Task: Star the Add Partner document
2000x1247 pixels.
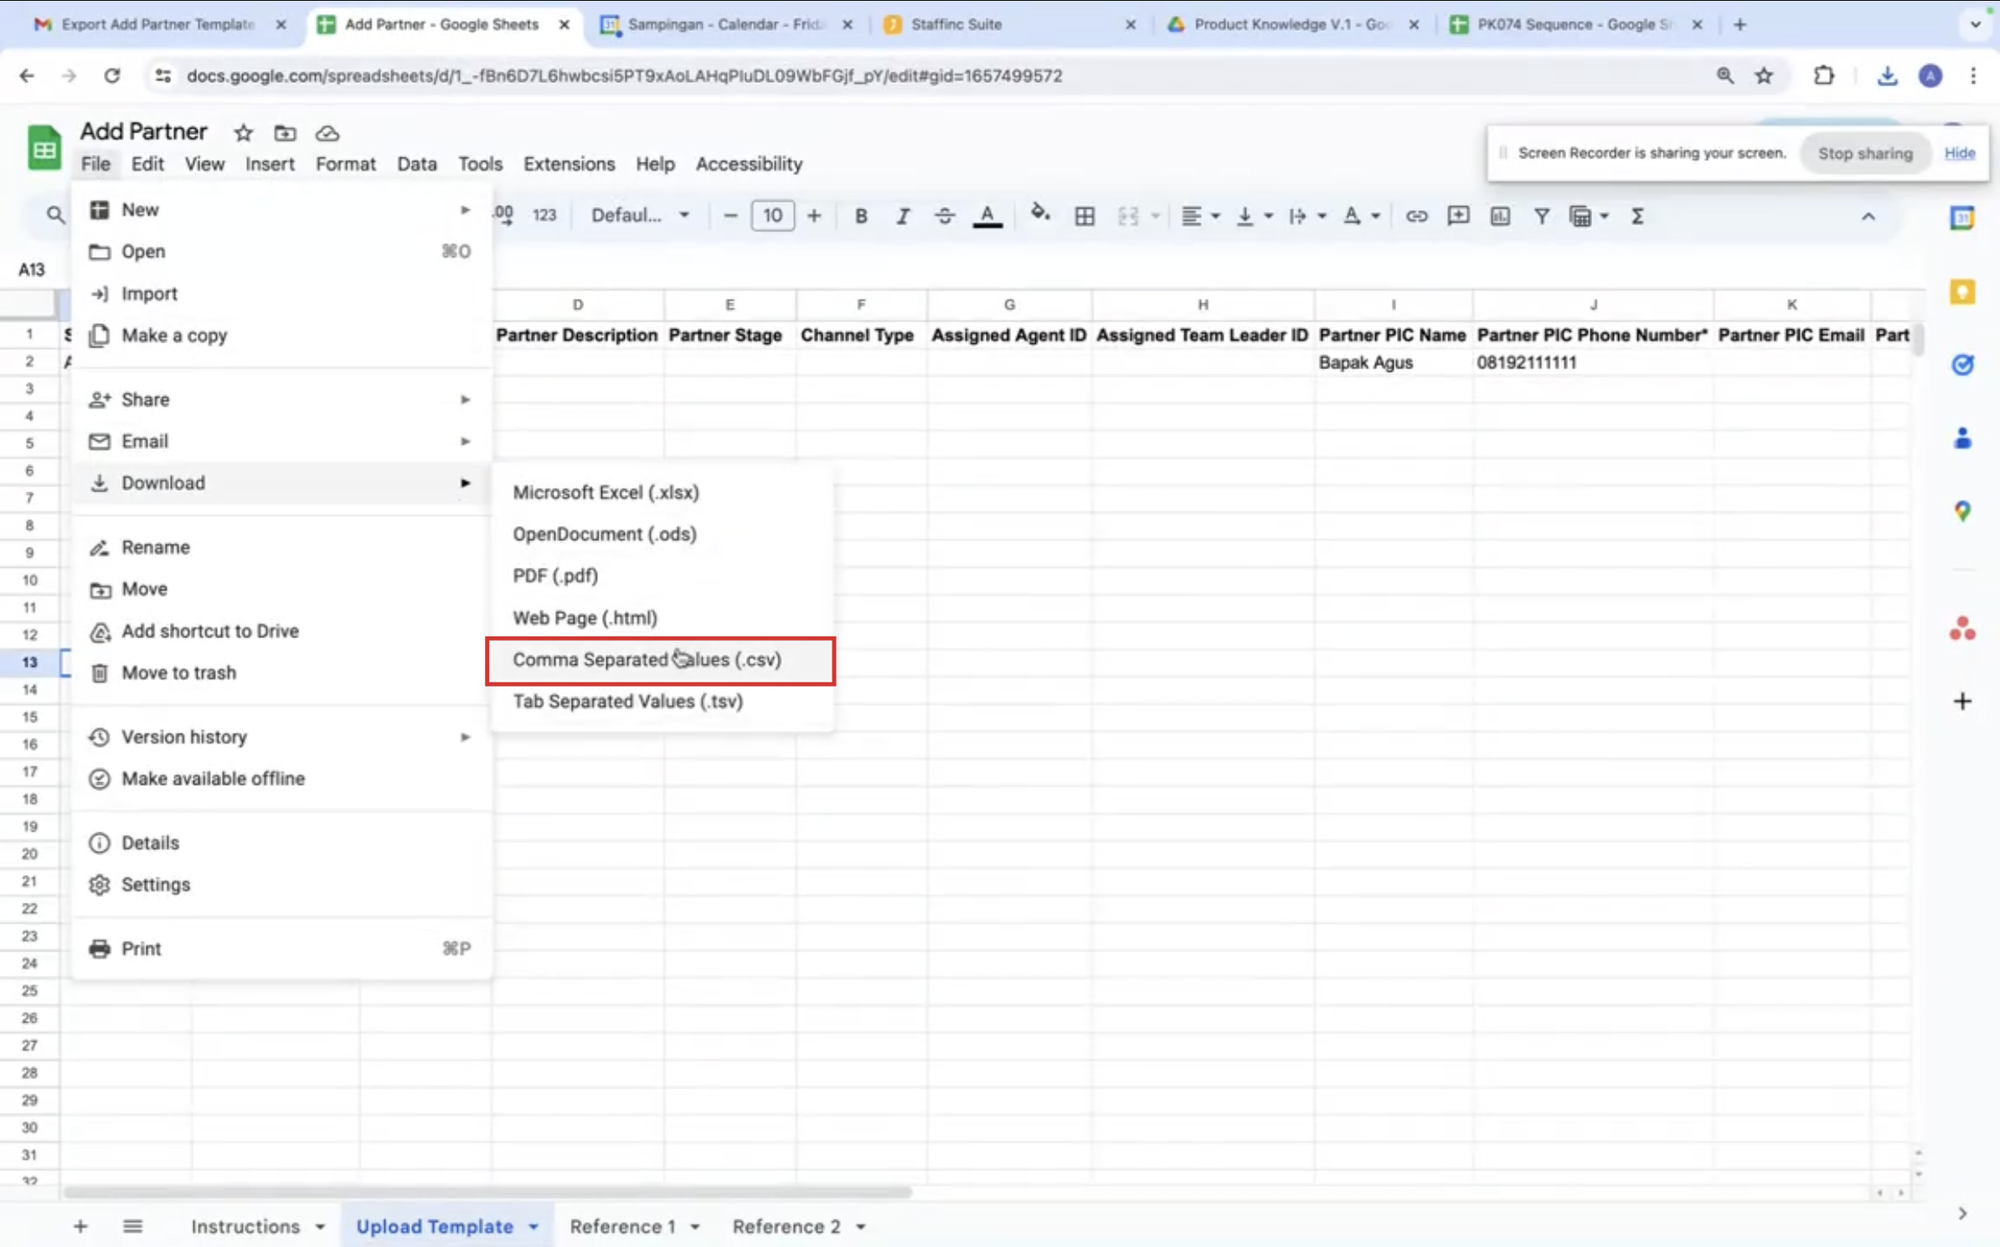Action: [243, 133]
